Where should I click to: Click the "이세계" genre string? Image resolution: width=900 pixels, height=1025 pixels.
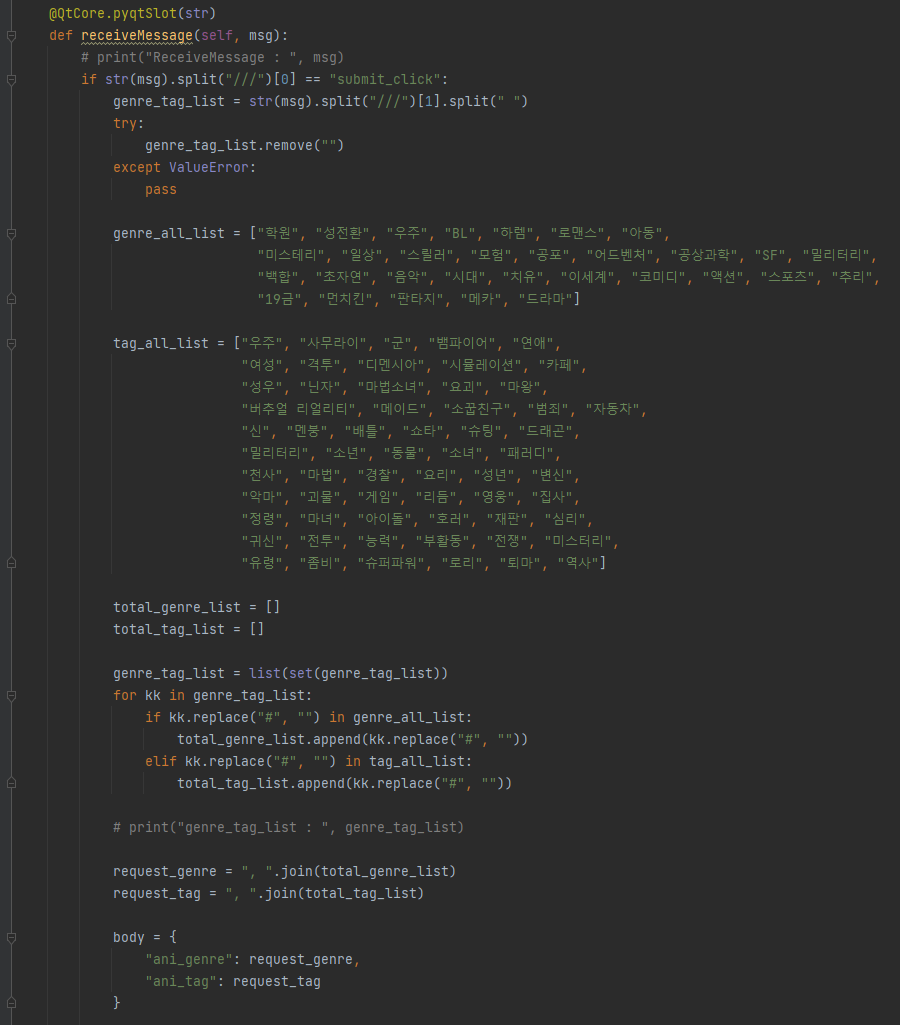pyautogui.click(x=588, y=277)
